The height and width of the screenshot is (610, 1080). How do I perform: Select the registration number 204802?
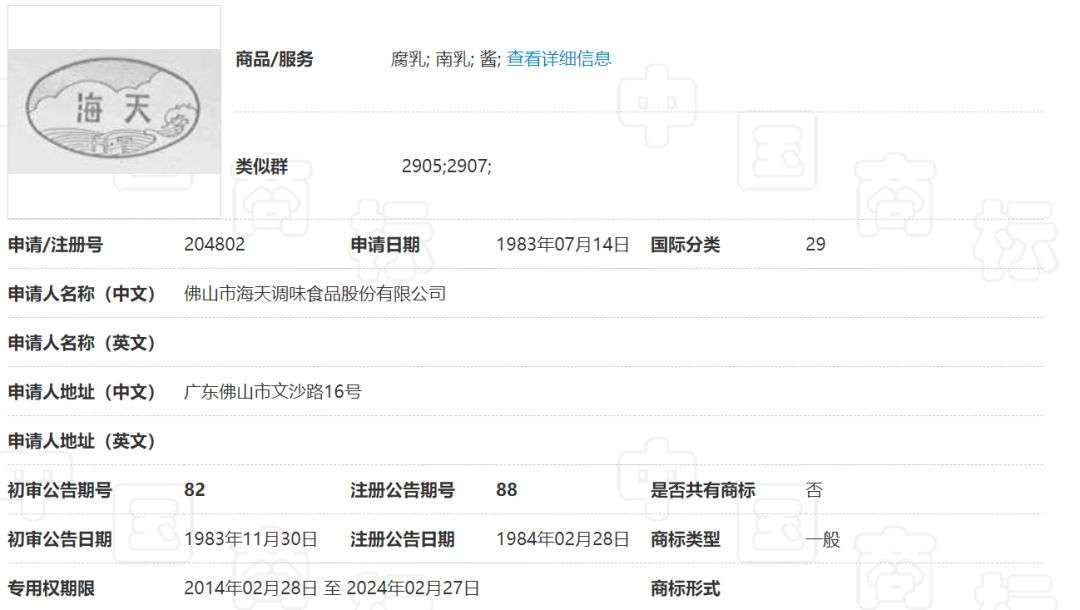pos(214,244)
